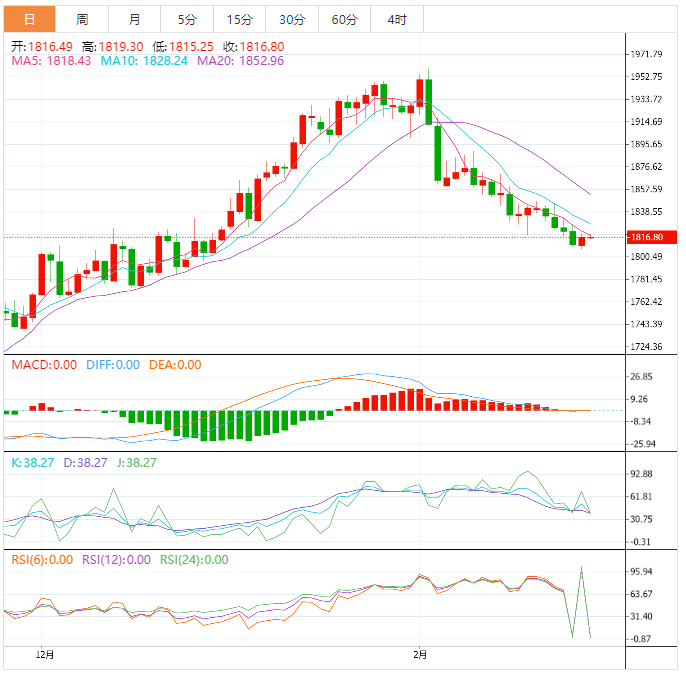Click the DEA:0.00 indicator label

point(175,365)
